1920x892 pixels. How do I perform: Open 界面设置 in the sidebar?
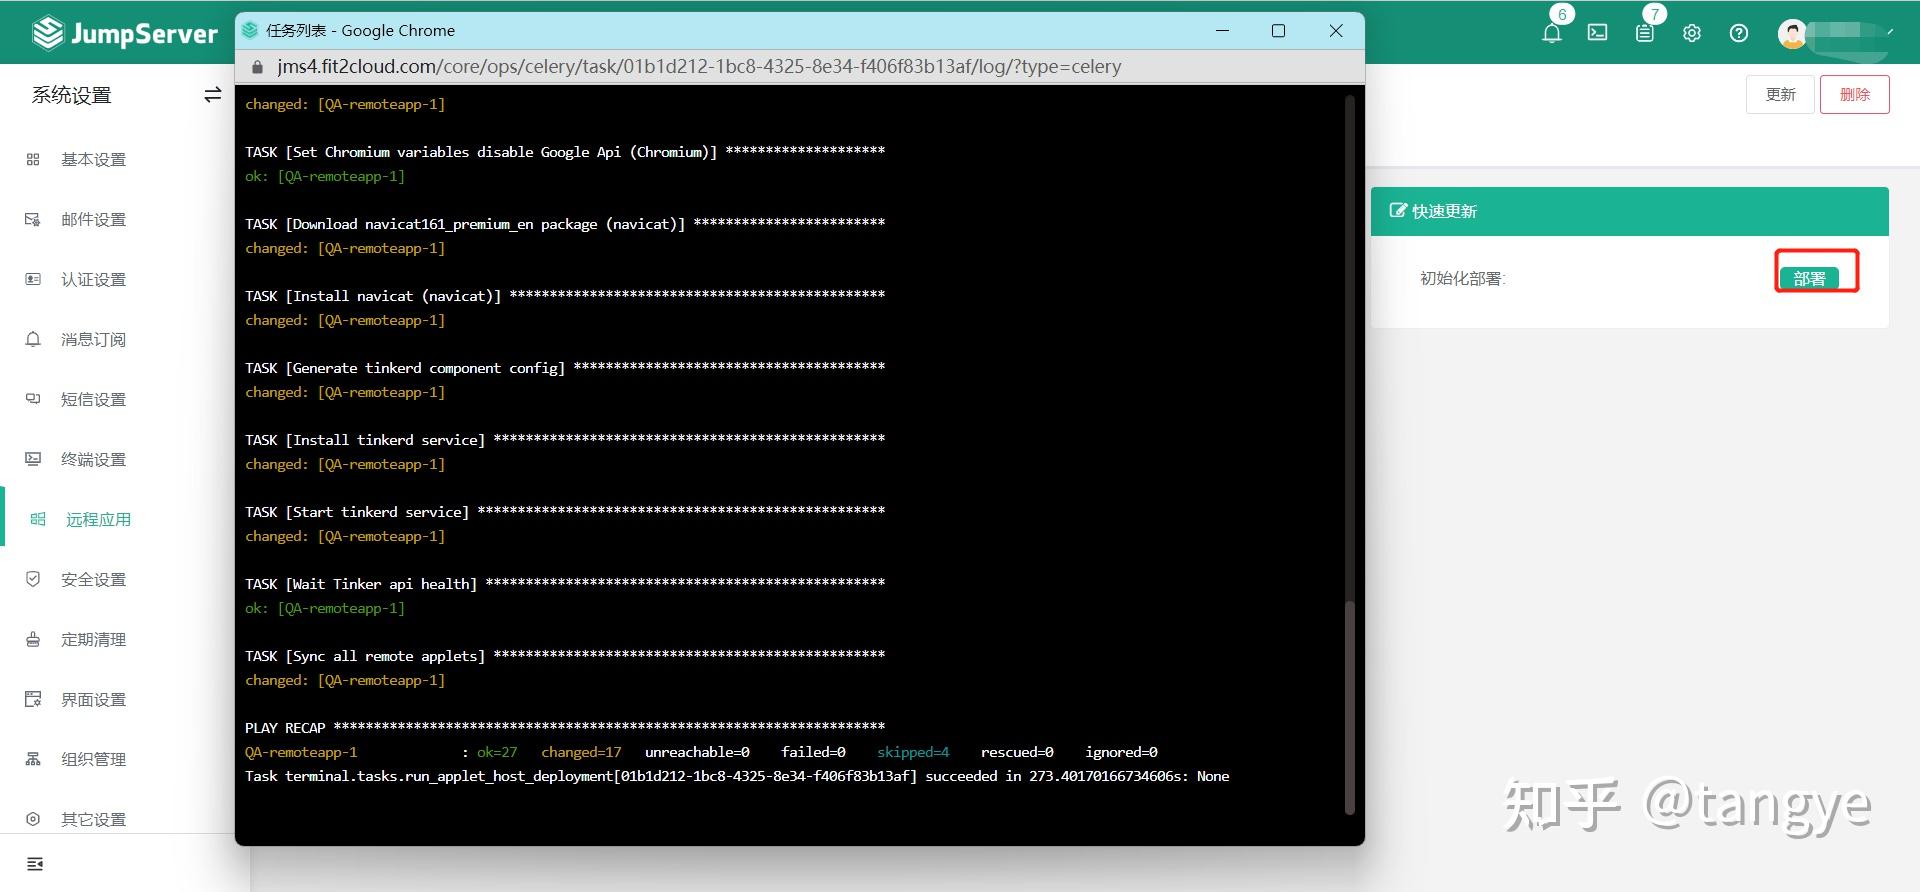(x=93, y=700)
